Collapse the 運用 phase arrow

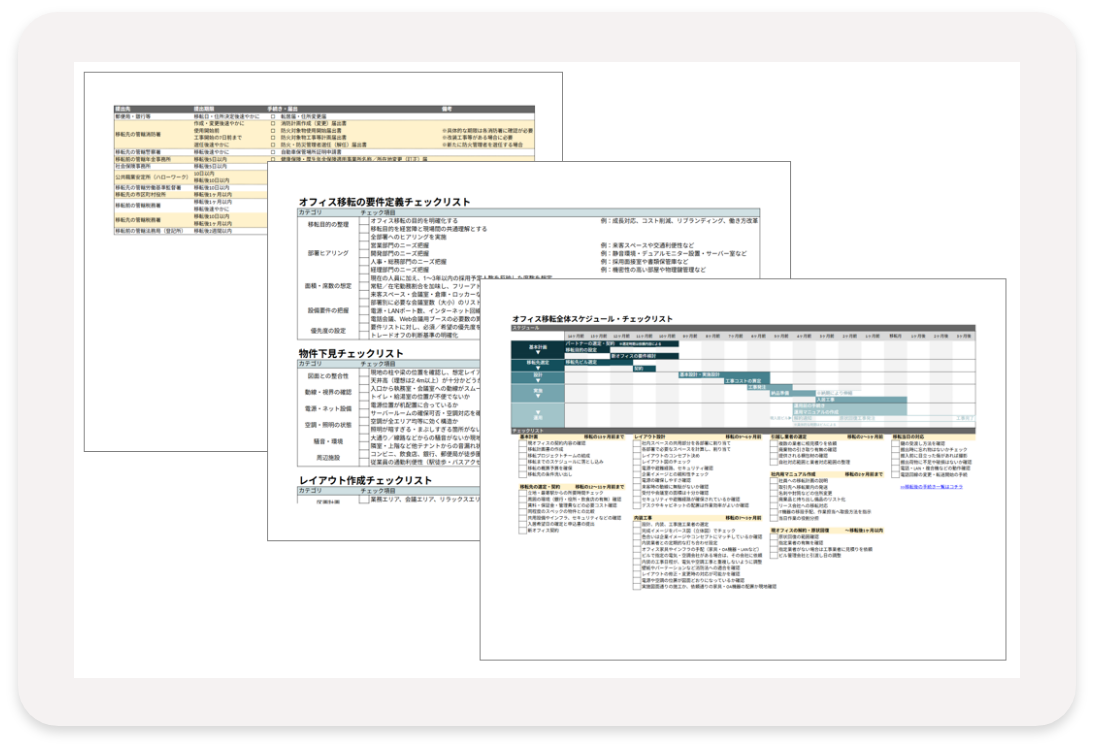[x=537, y=413]
